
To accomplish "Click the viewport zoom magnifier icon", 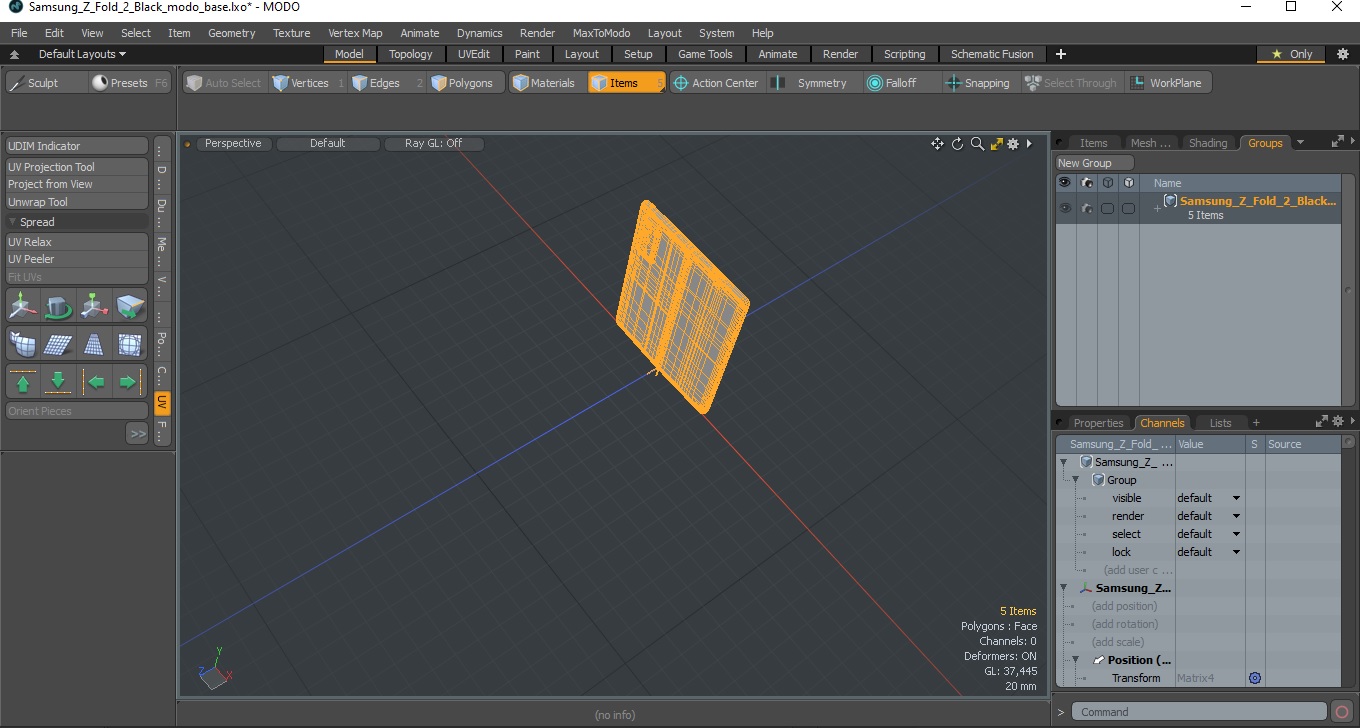I will [x=977, y=144].
